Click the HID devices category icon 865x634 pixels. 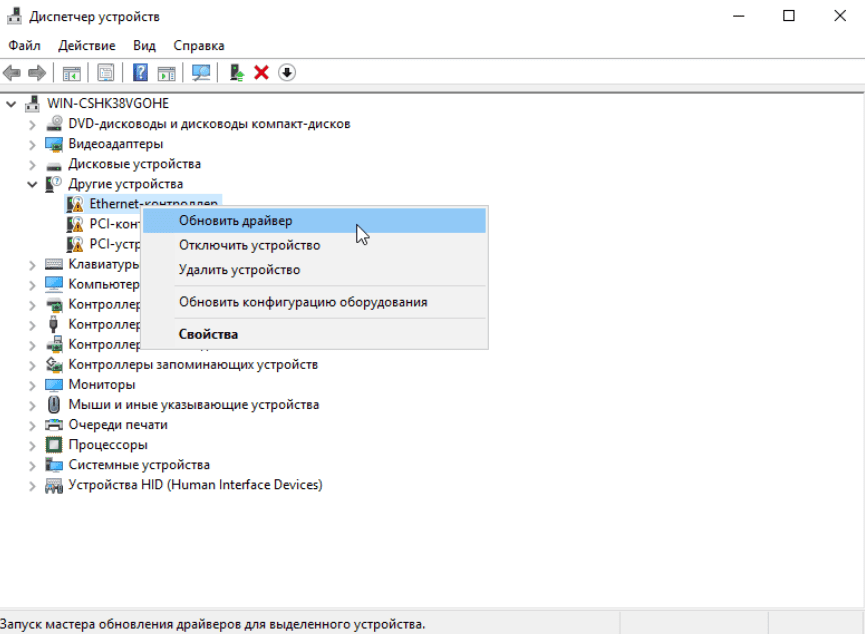(x=54, y=485)
